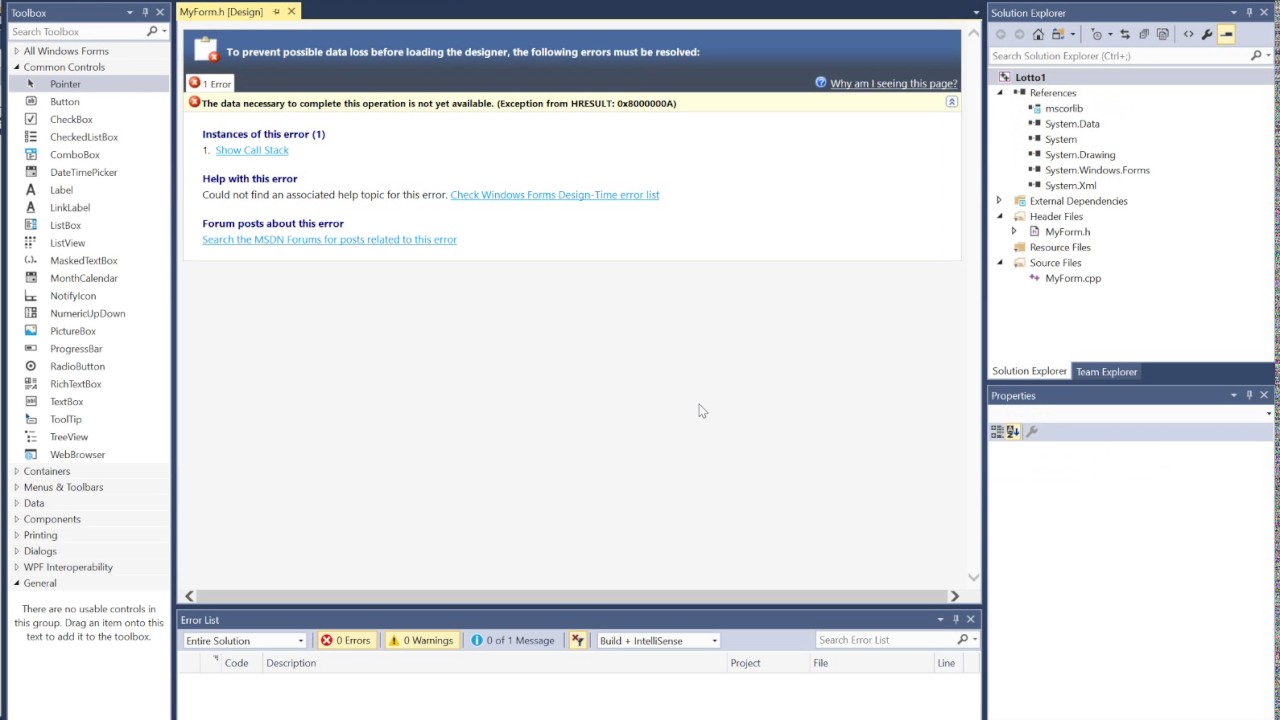
Task: Click the Search Toolbox input field
Action: click(77, 31)
